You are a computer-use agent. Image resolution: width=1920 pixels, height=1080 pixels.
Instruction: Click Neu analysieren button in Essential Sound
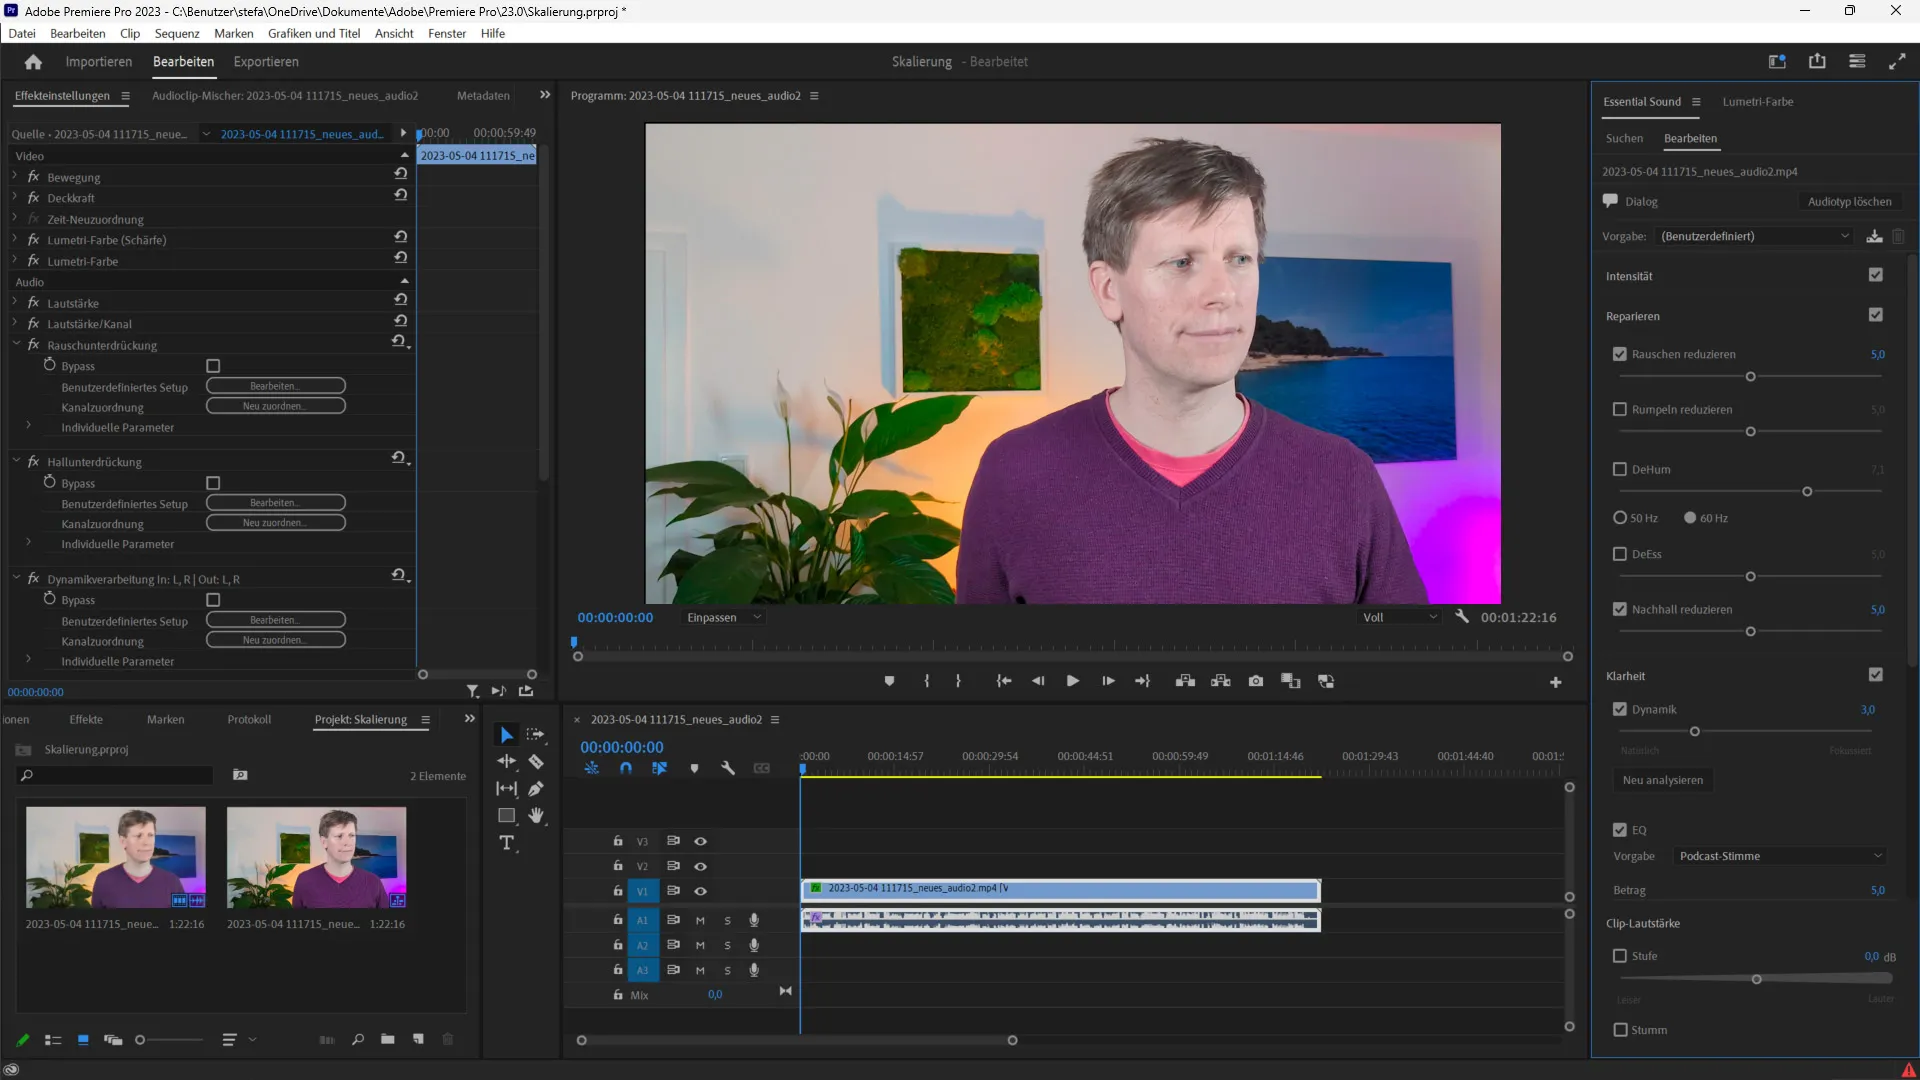(x=1663, y=779)
